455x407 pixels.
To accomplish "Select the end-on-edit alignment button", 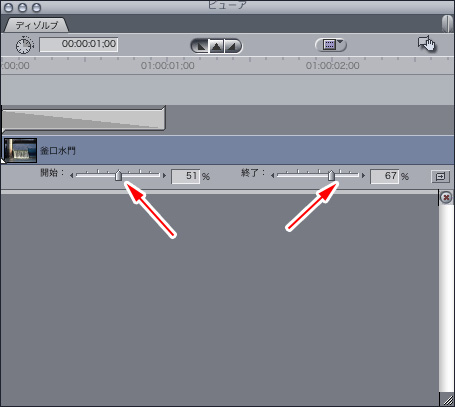I will pyautogui.click(x=201, y=46).
